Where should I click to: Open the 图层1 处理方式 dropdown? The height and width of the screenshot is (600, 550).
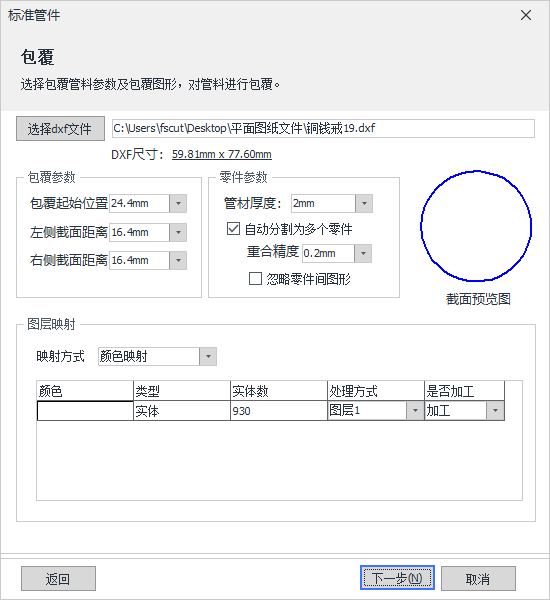(x=376, y=411)
